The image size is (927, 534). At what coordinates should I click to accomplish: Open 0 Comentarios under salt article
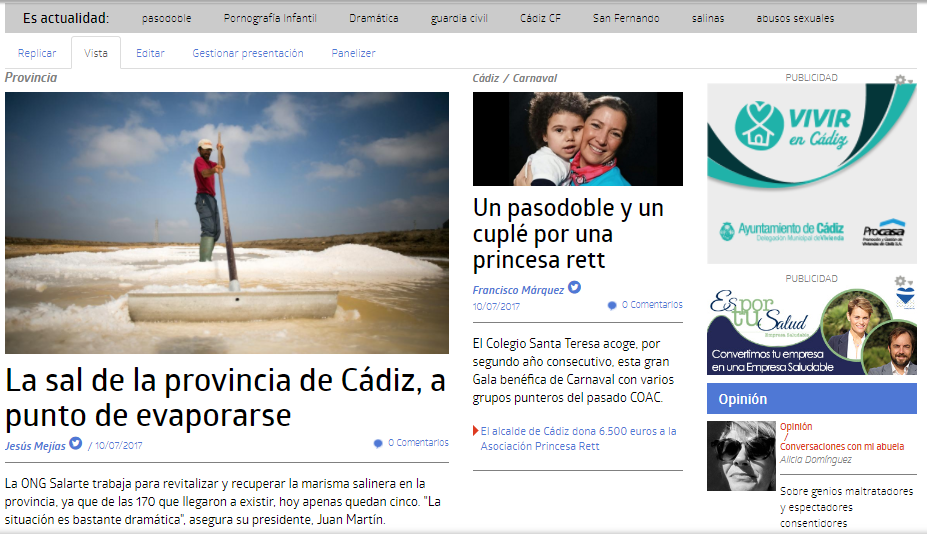(418, 442)
